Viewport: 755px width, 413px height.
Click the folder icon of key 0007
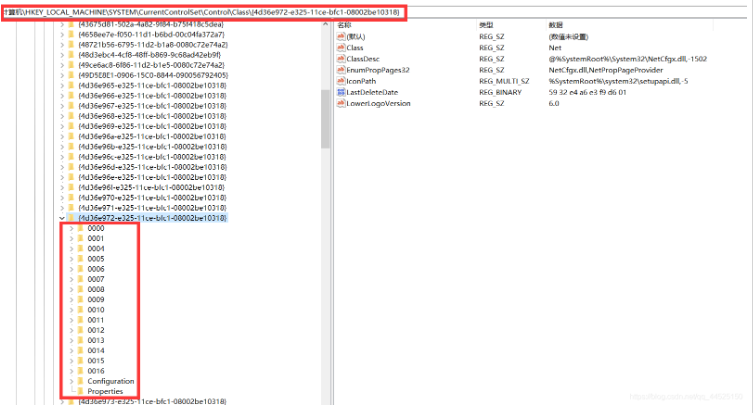click(81, 279)
